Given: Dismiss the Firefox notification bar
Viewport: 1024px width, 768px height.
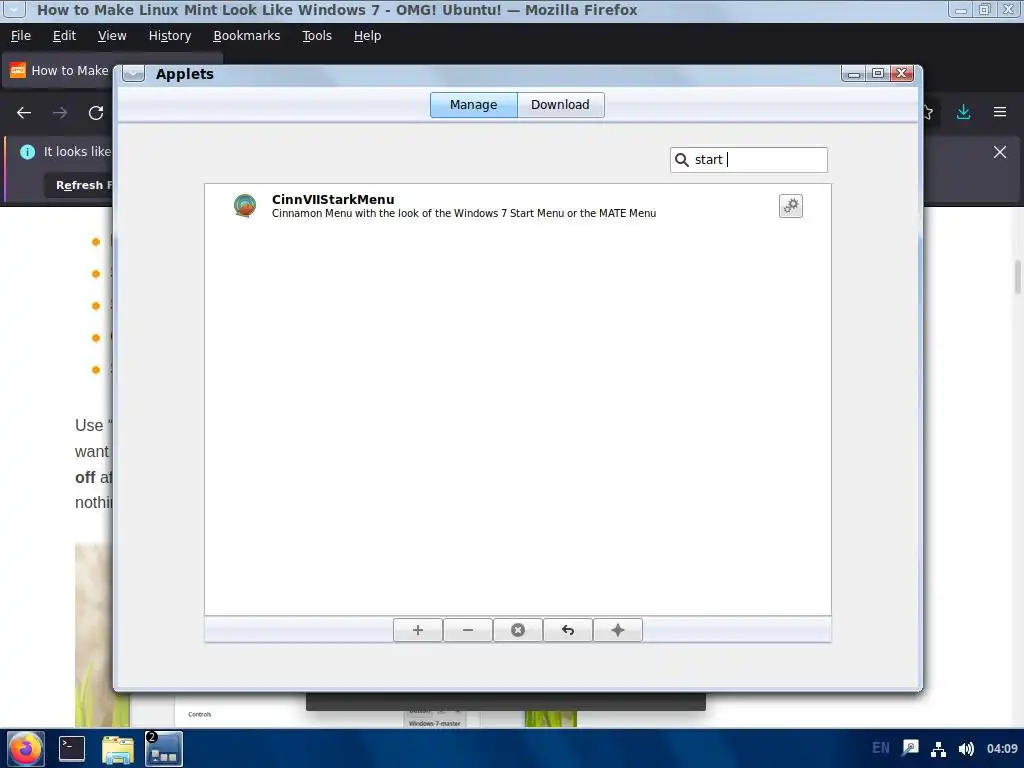Looking at the screenshot, I should pyautogui.click(x=1000, y=152).
